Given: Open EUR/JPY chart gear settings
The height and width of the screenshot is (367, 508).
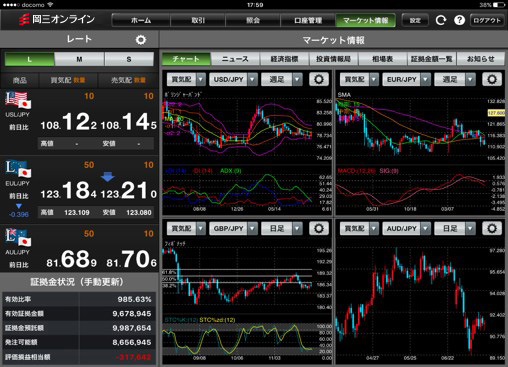Looking at the screenshot, I should [x=492, y=79].
